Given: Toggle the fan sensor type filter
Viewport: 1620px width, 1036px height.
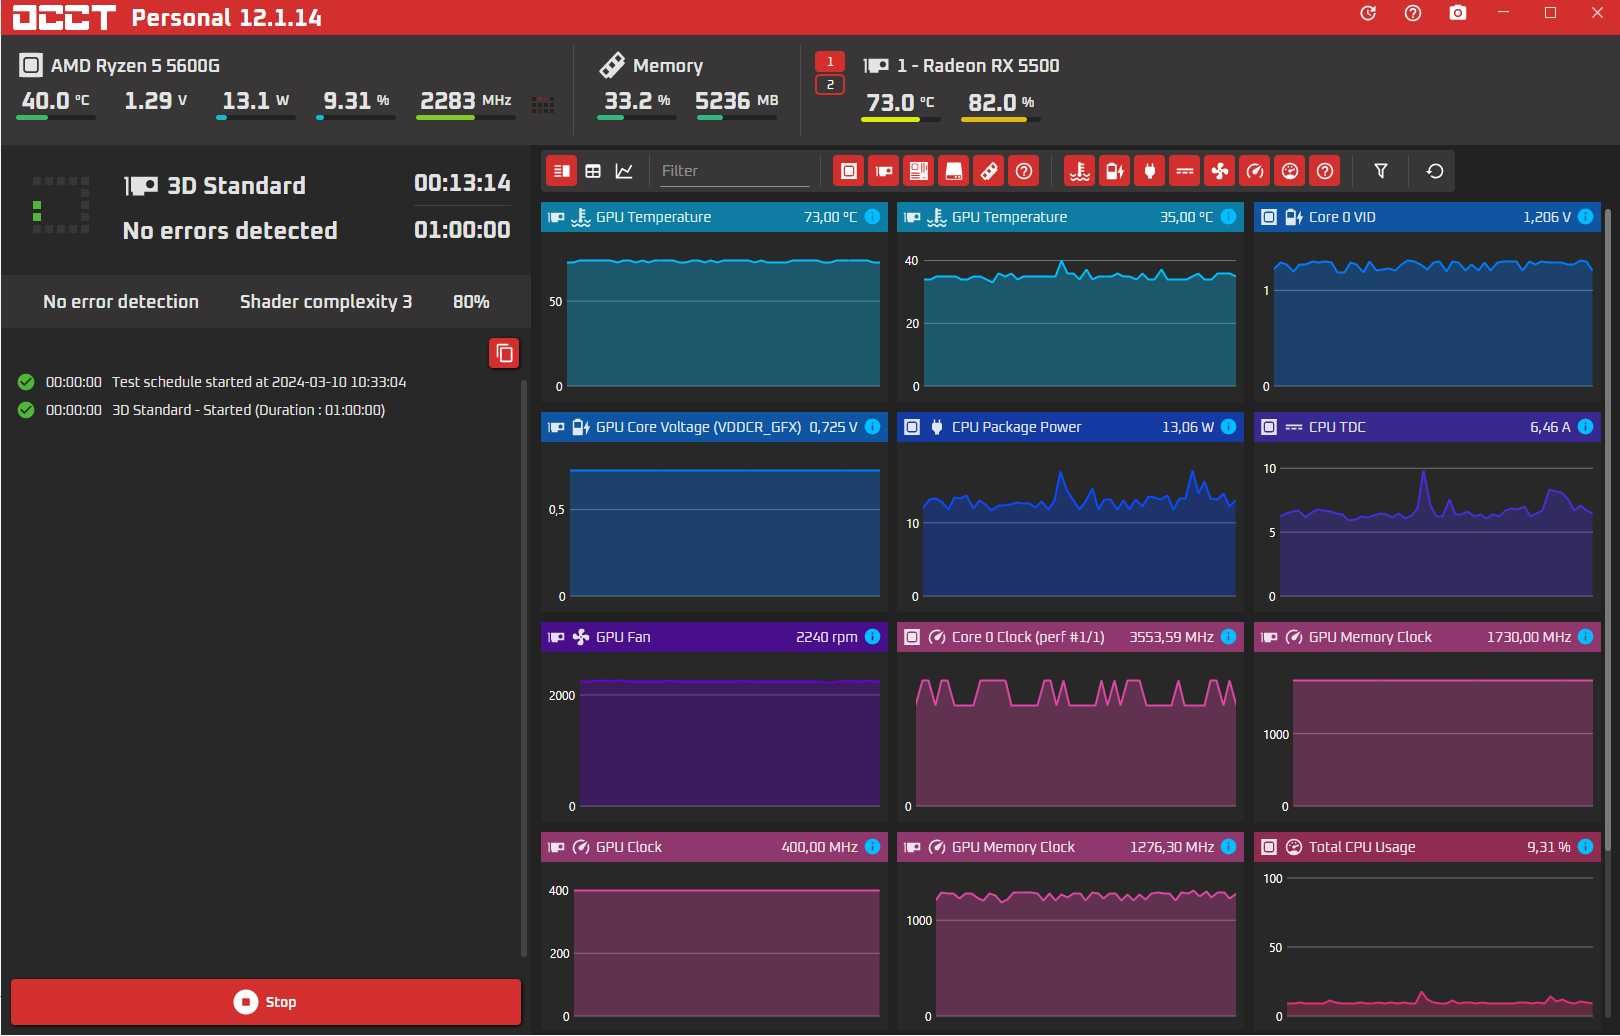Looking at the screenshot, I should (1220, 171).
